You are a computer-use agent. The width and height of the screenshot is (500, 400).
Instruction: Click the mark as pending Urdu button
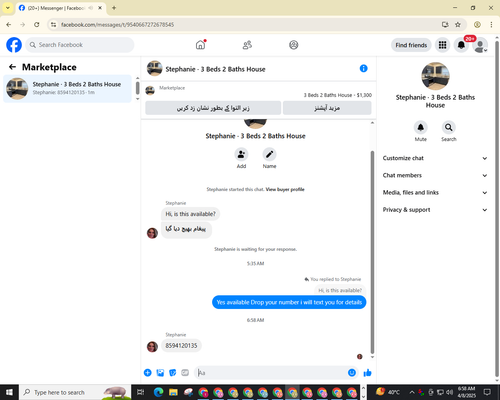[213, 108]
